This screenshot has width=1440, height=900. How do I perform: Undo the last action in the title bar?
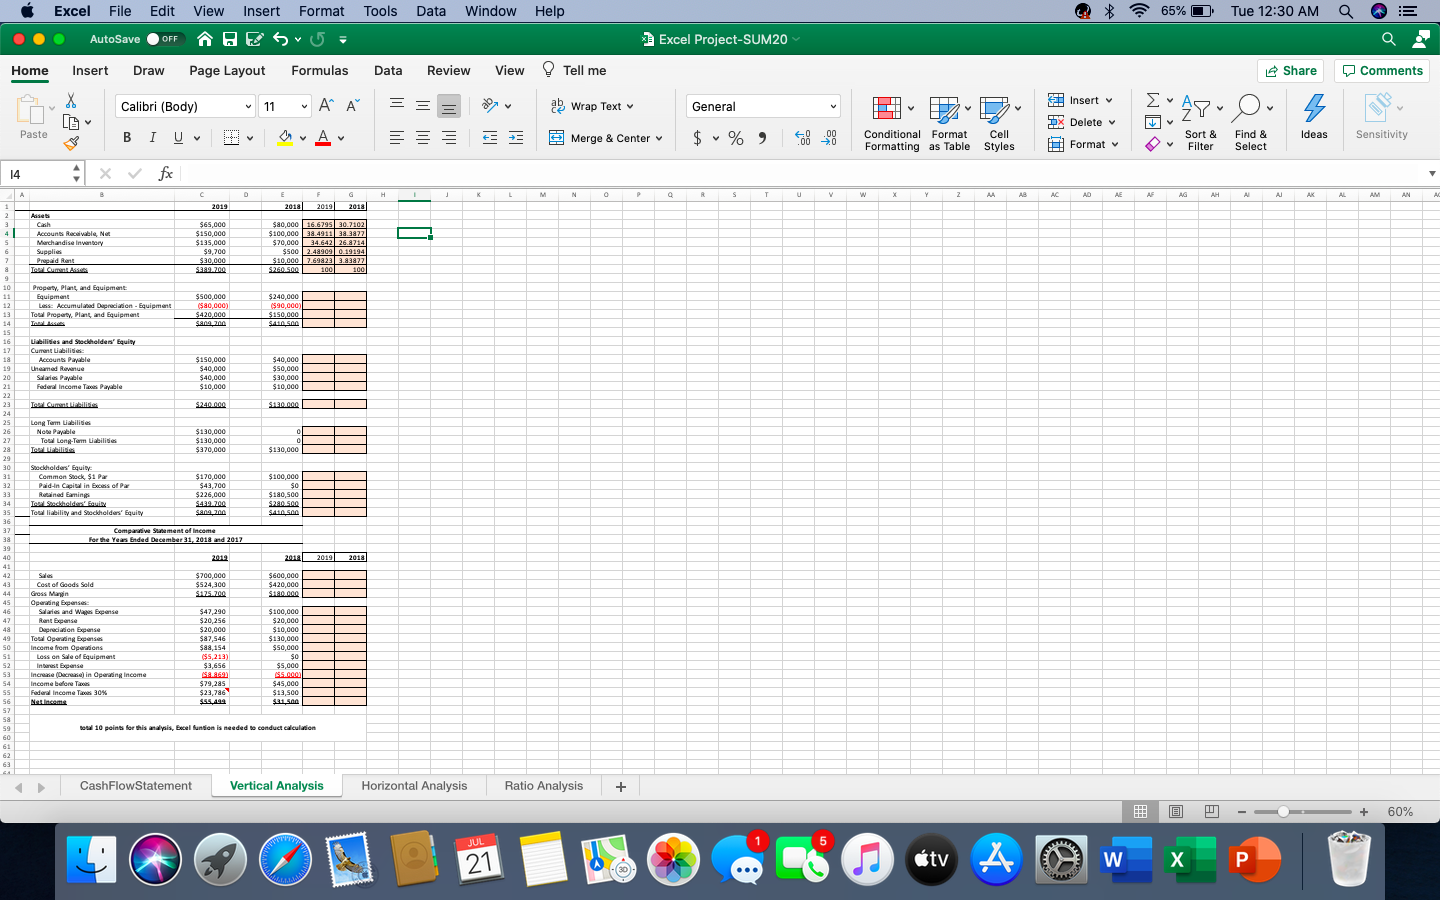tap(281, 39)
